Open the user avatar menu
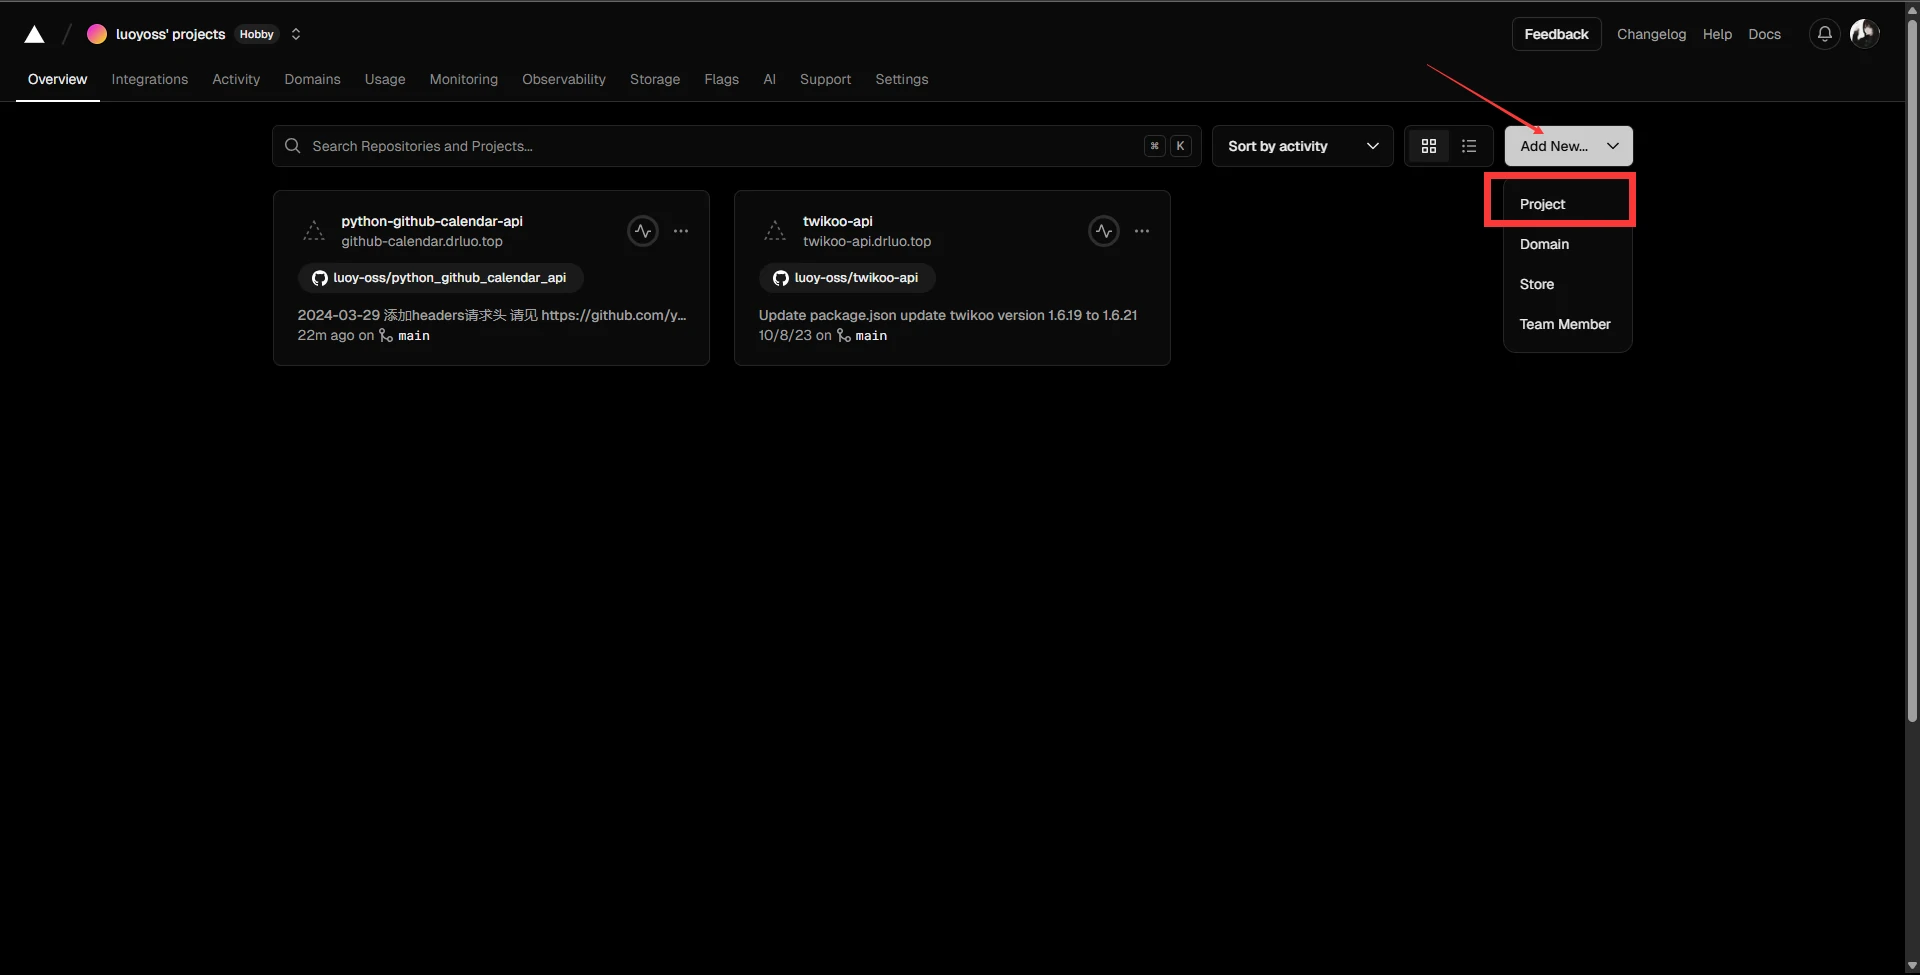This screenshot has height=975, width=1920. (1864, 34)
